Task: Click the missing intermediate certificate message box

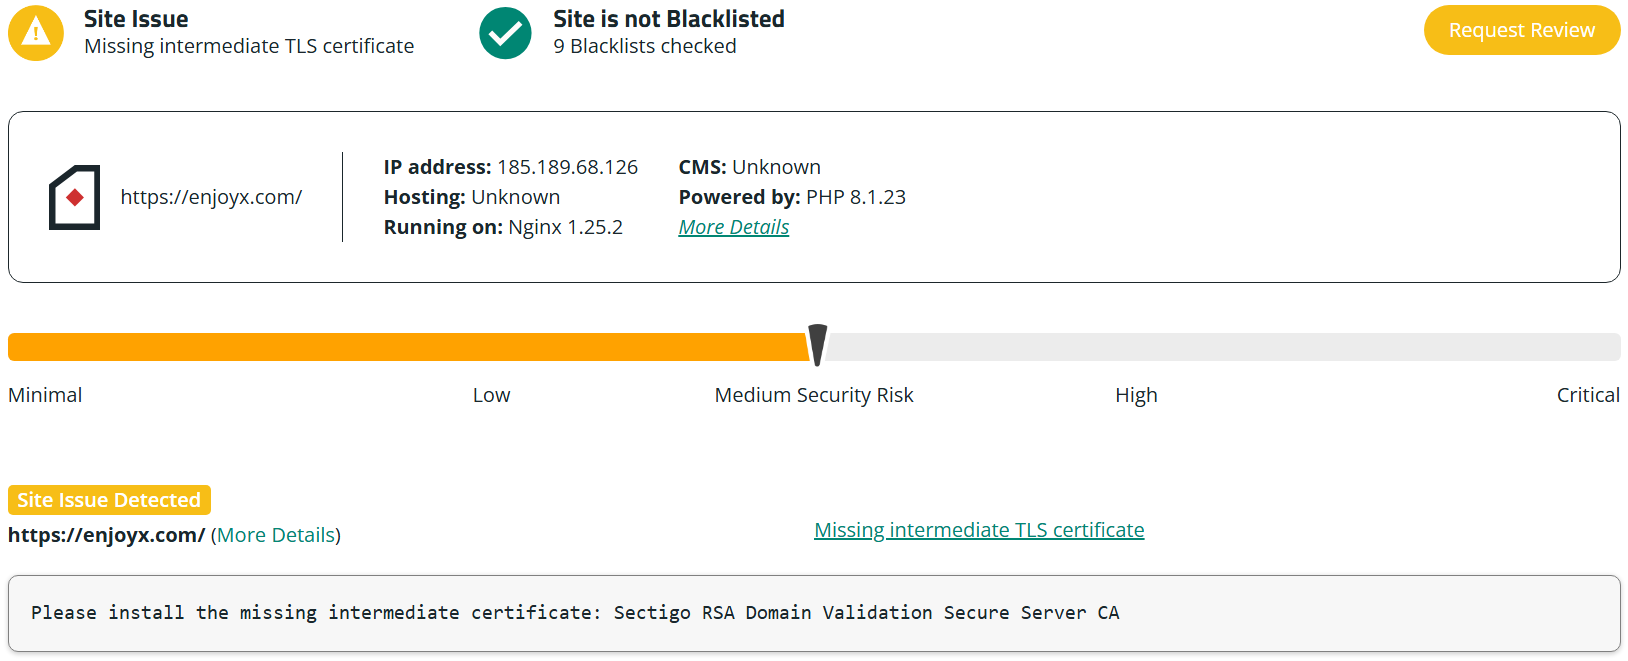Action: click(x=814, y=613)
